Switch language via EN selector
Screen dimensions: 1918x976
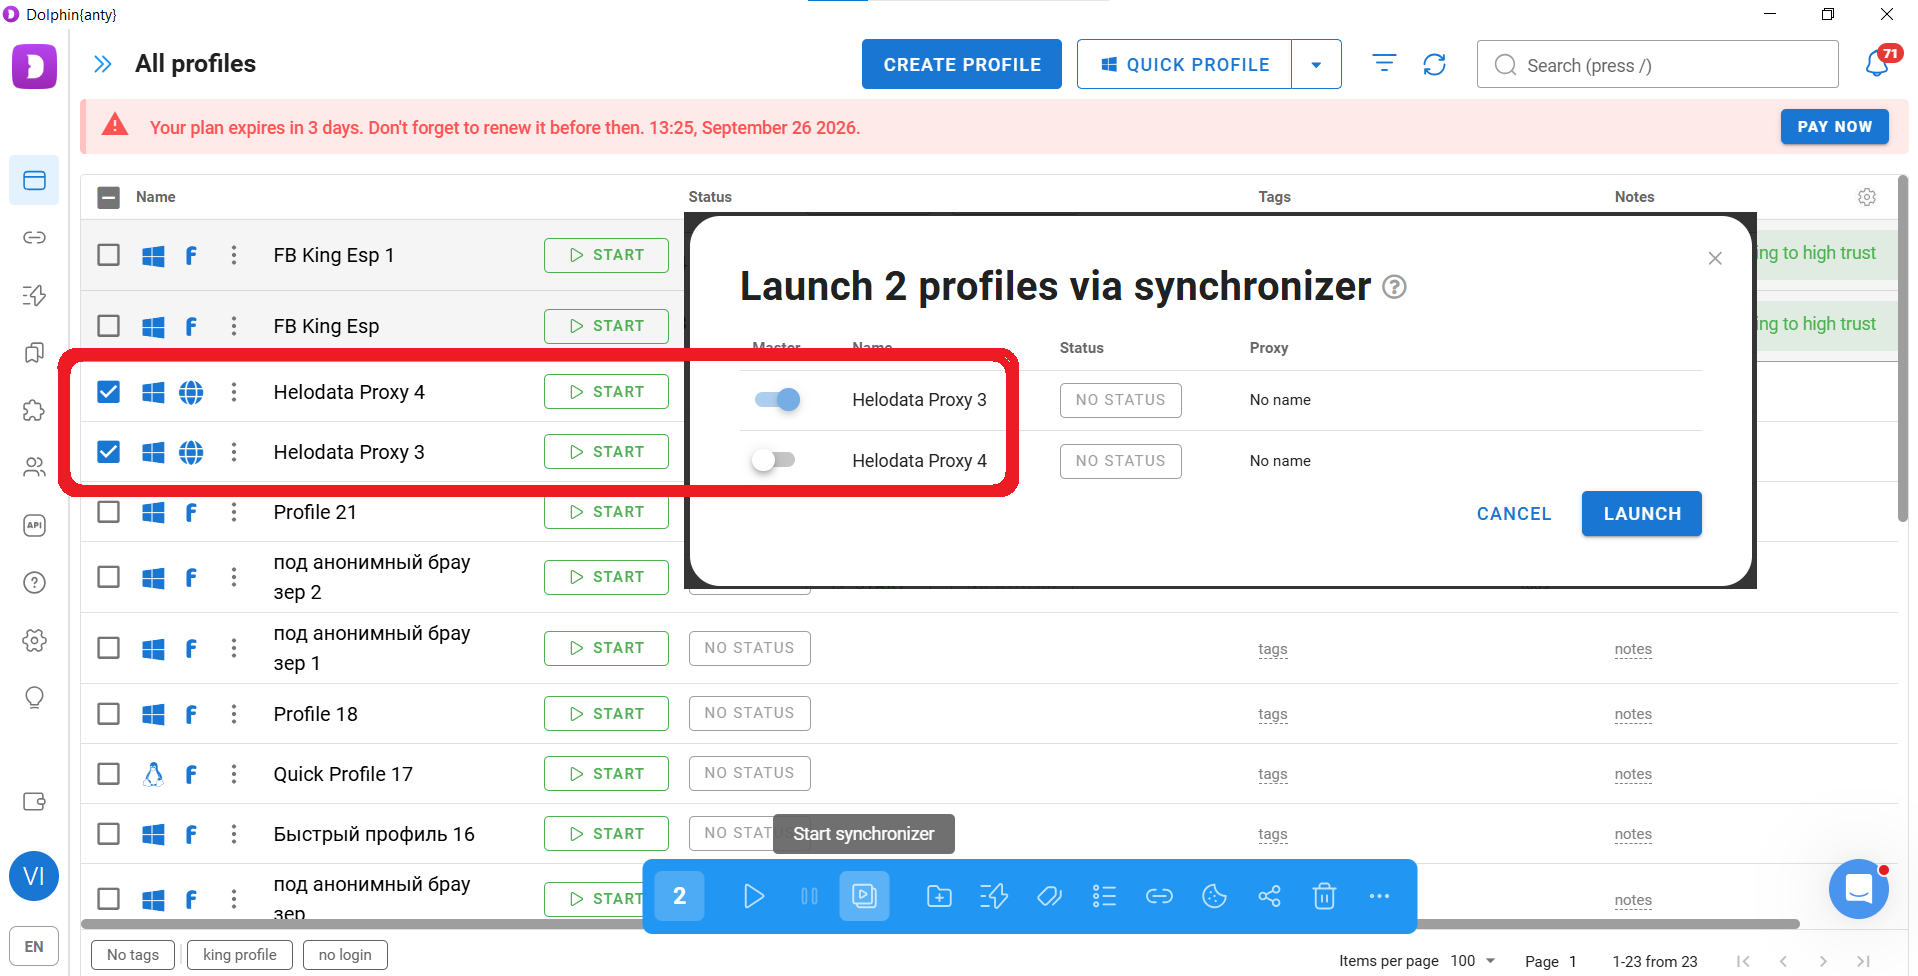[34, 946]
